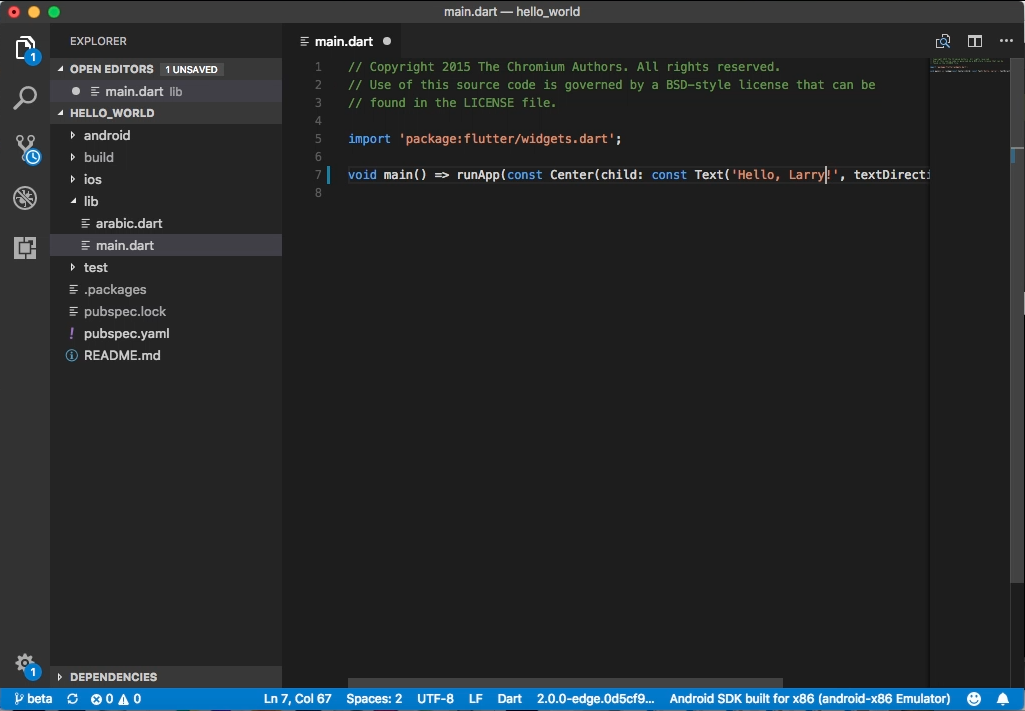This screenshot has width=1025, height=711.
Task: Click the LICENSE file comment on line 3
Action: (452, 103)
